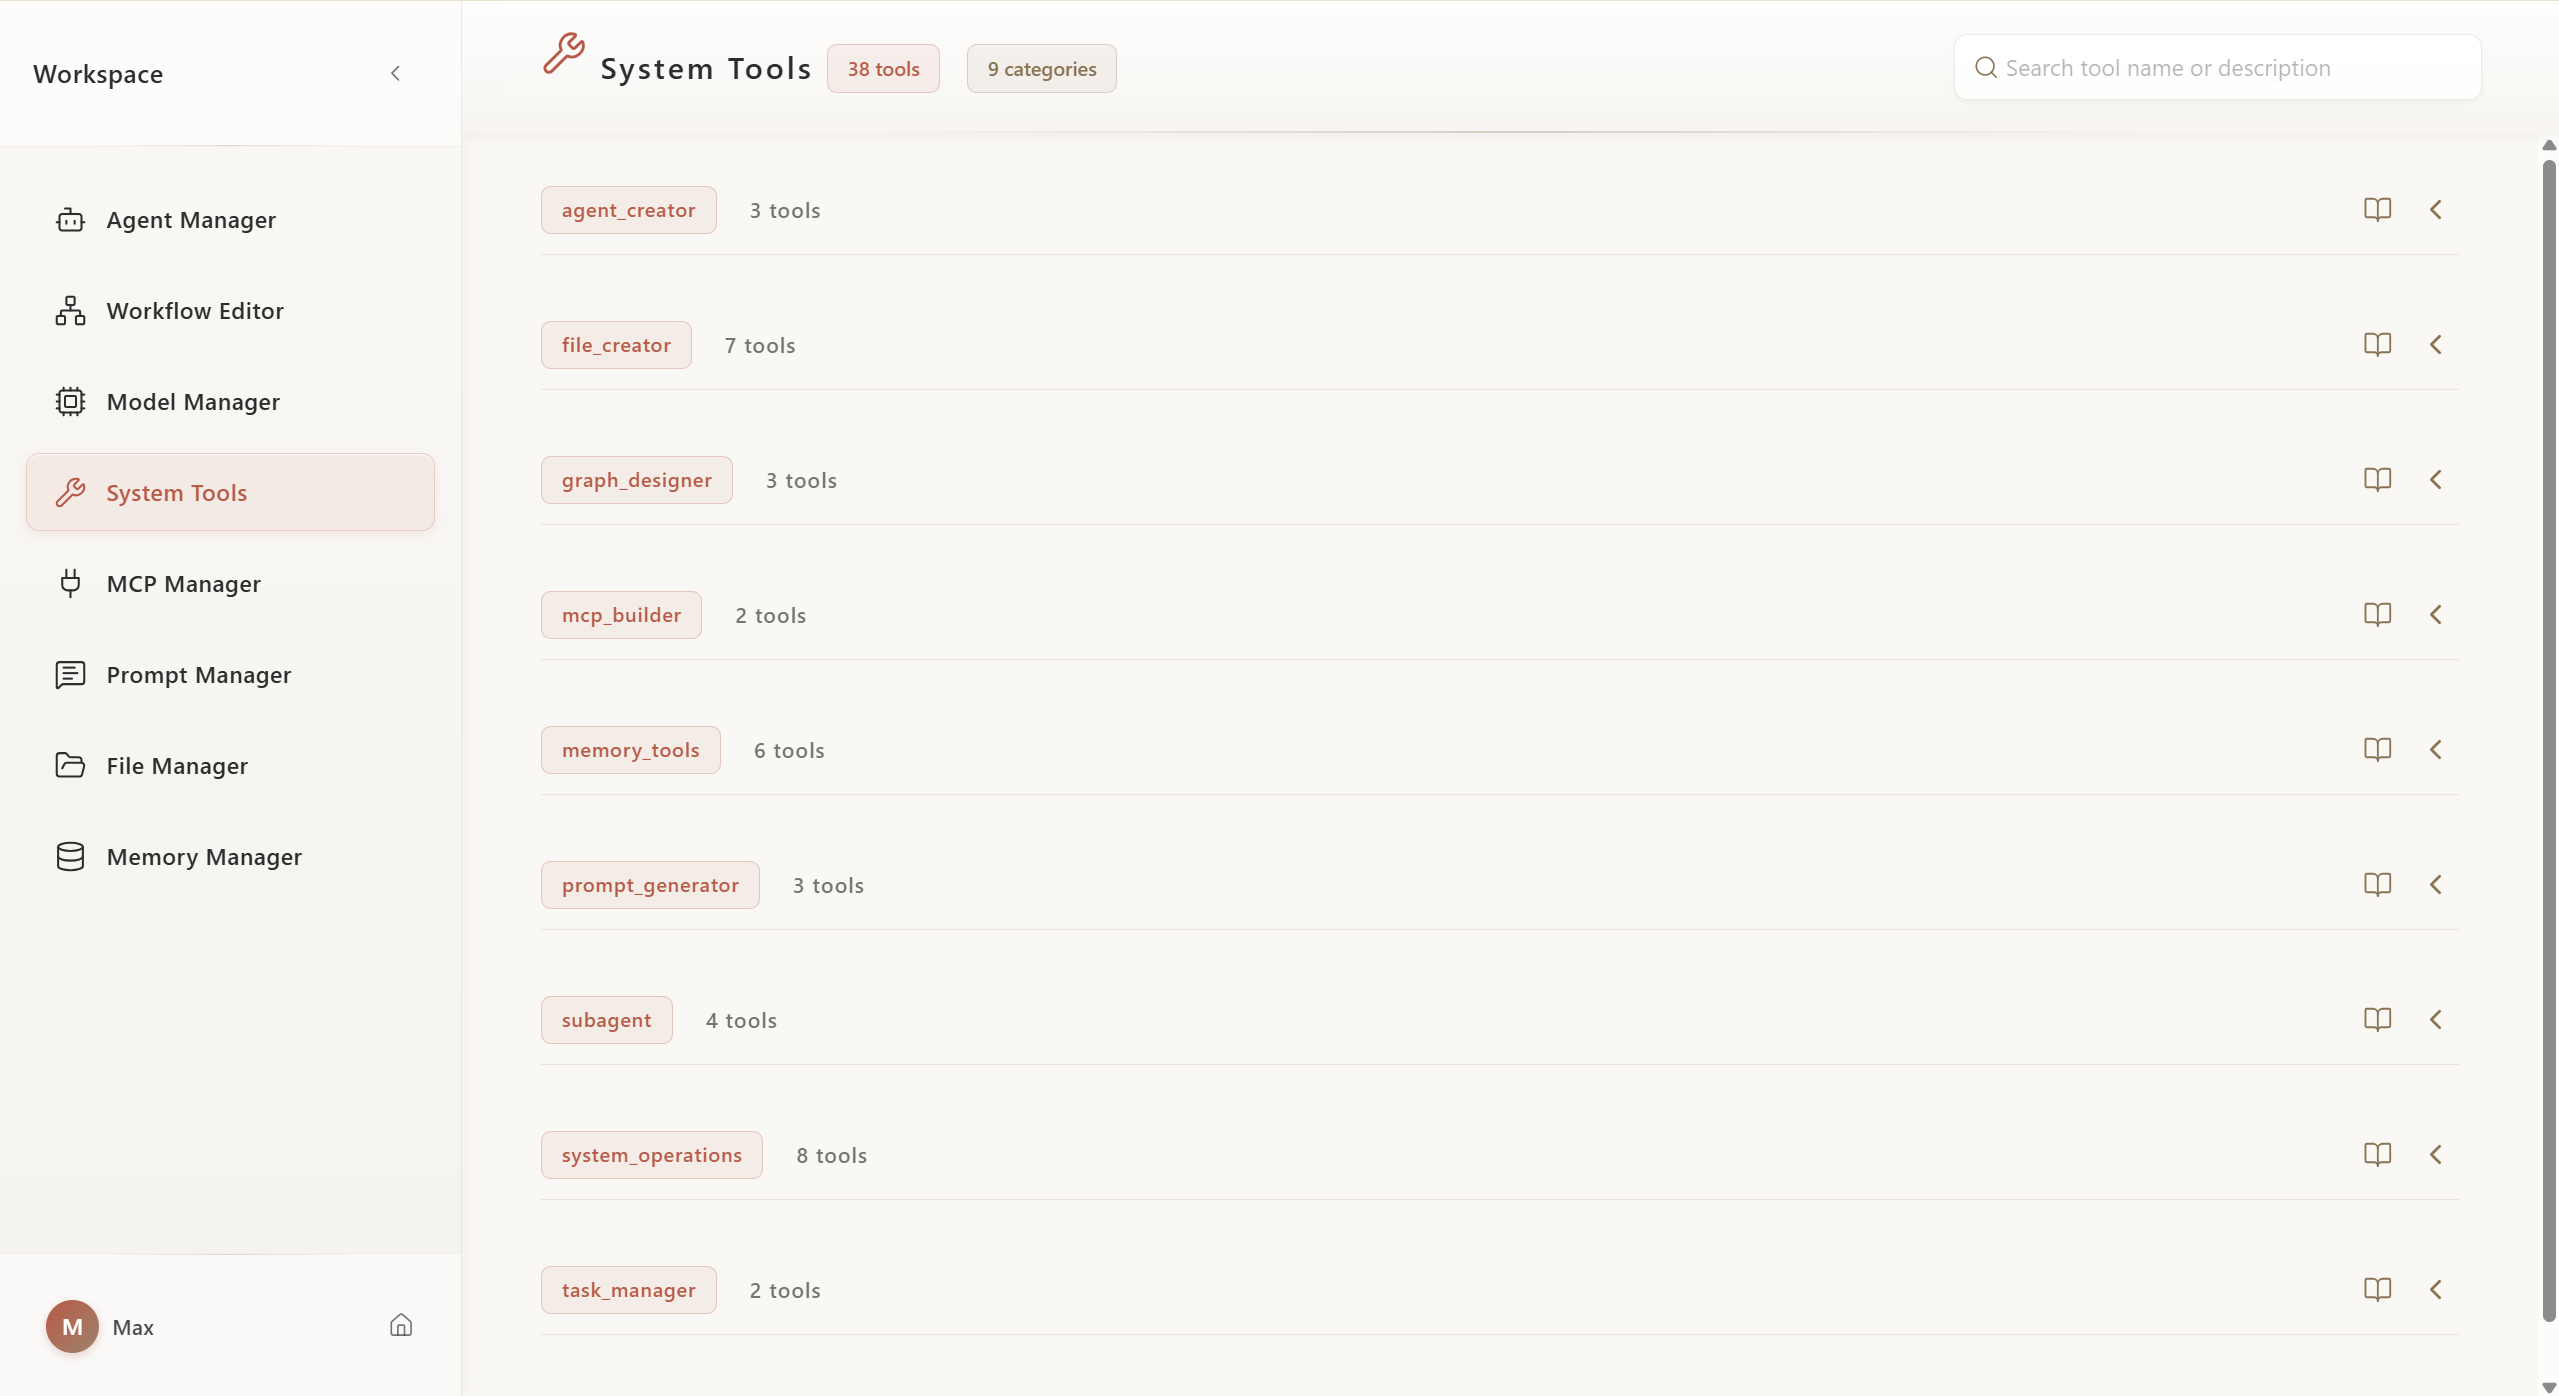The width and height of the screenshot is (2559, 1396).
Task: Open the MCP Manager plug icon
Action: click(x=68, y=584)
